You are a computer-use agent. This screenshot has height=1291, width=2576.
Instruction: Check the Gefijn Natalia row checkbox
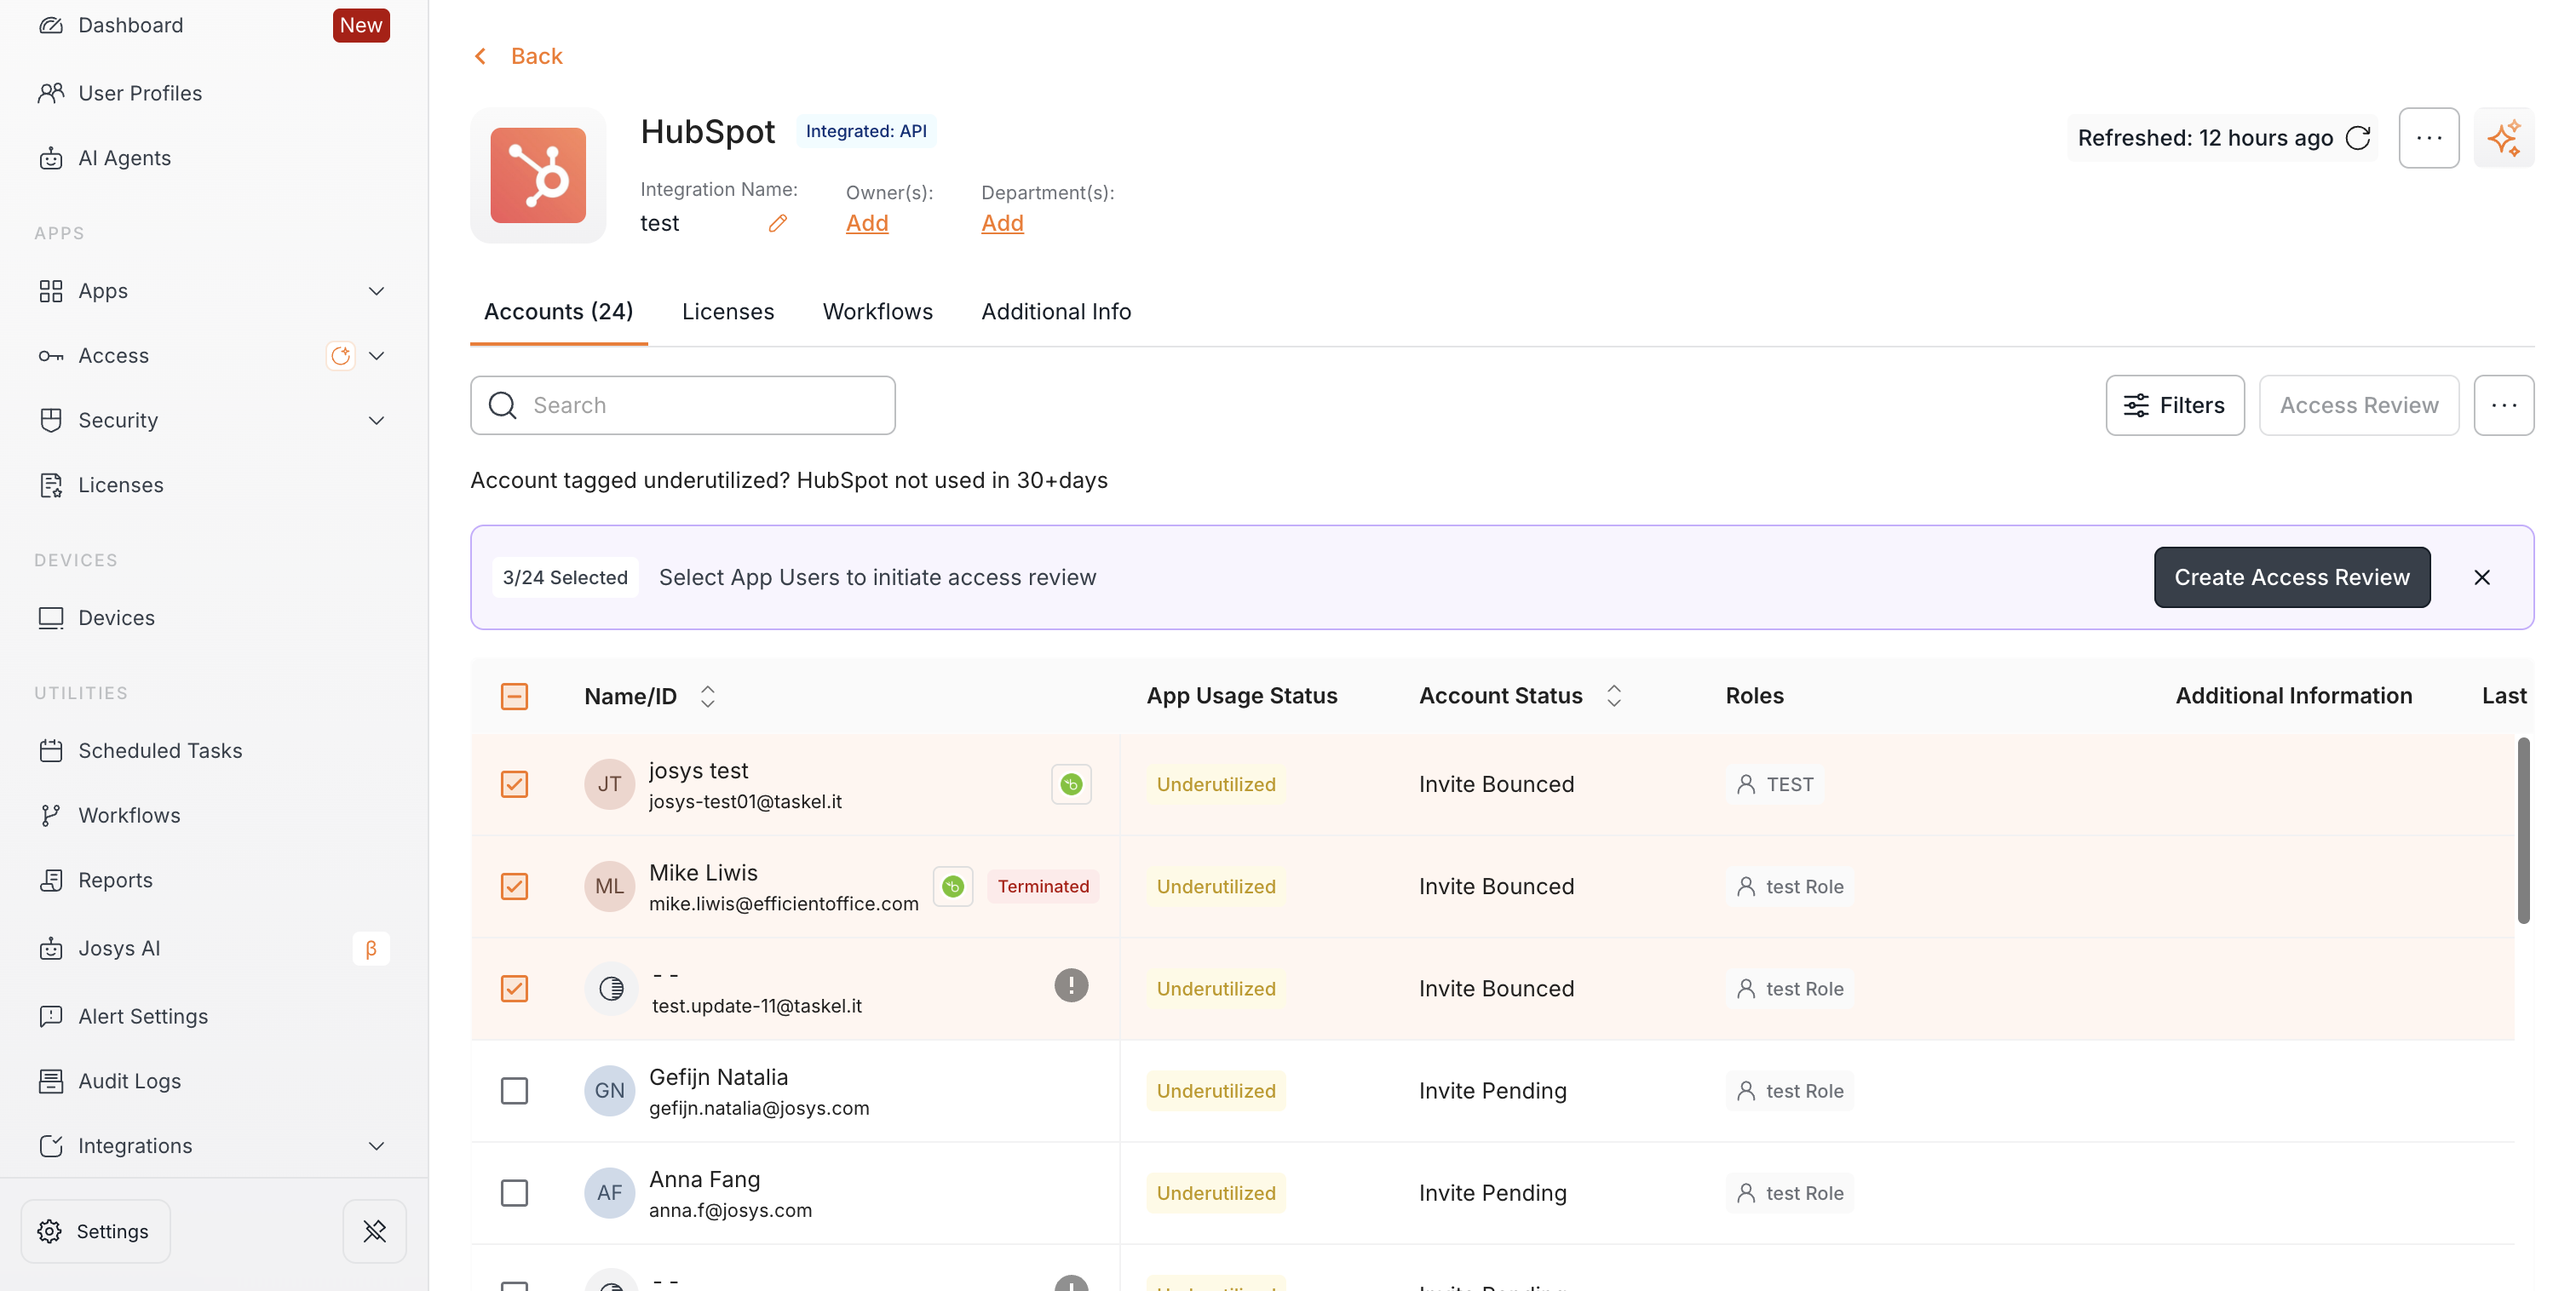tap(514, 1090)
